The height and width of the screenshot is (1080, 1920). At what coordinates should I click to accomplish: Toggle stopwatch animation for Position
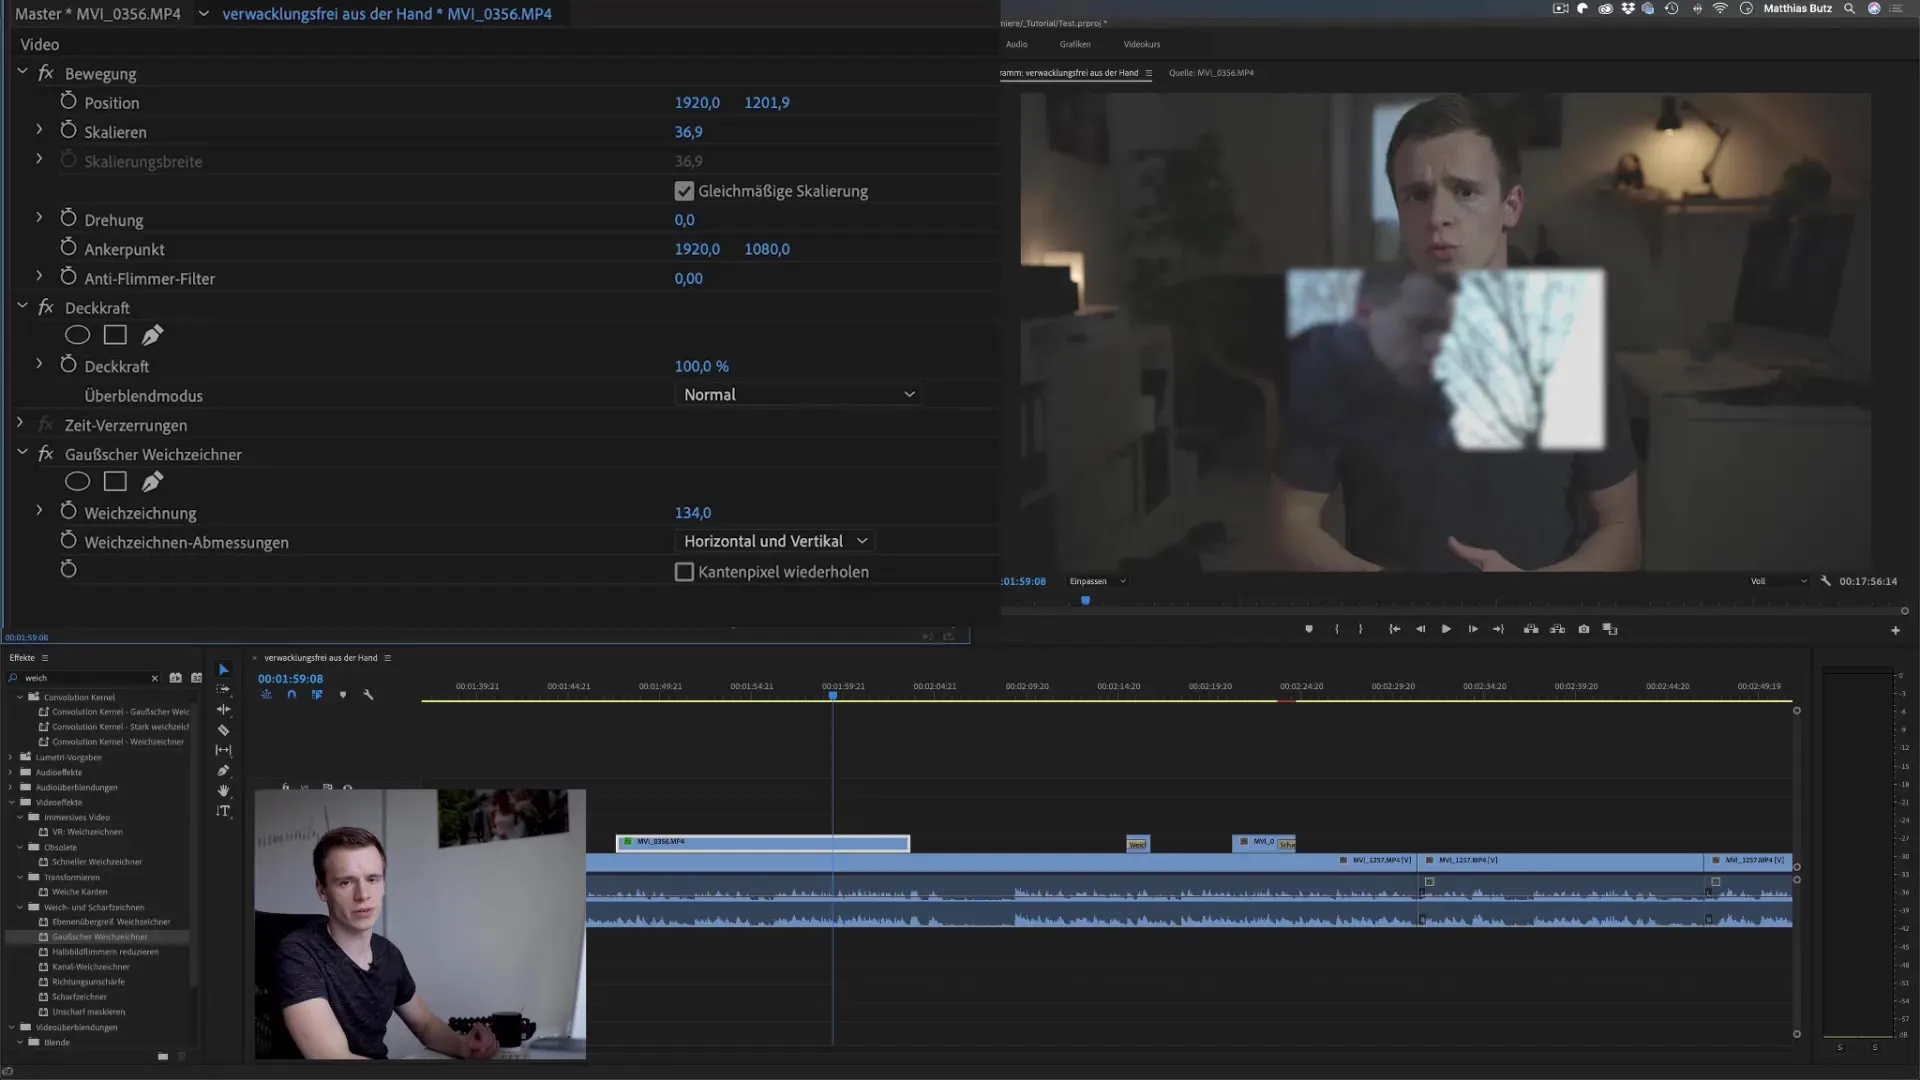68,102
